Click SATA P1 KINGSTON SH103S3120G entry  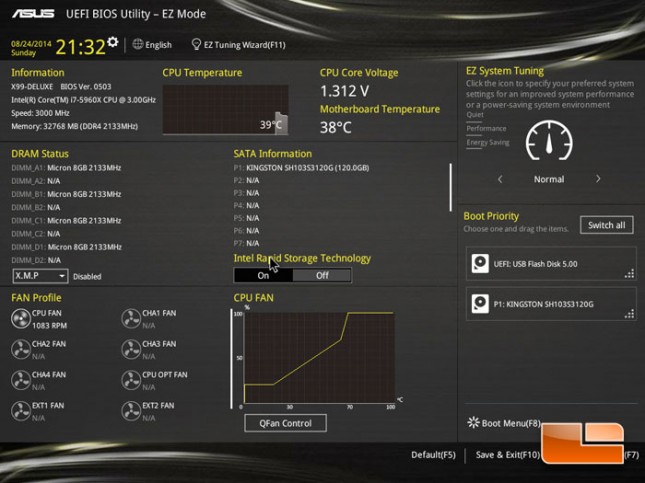pos(301,168)
